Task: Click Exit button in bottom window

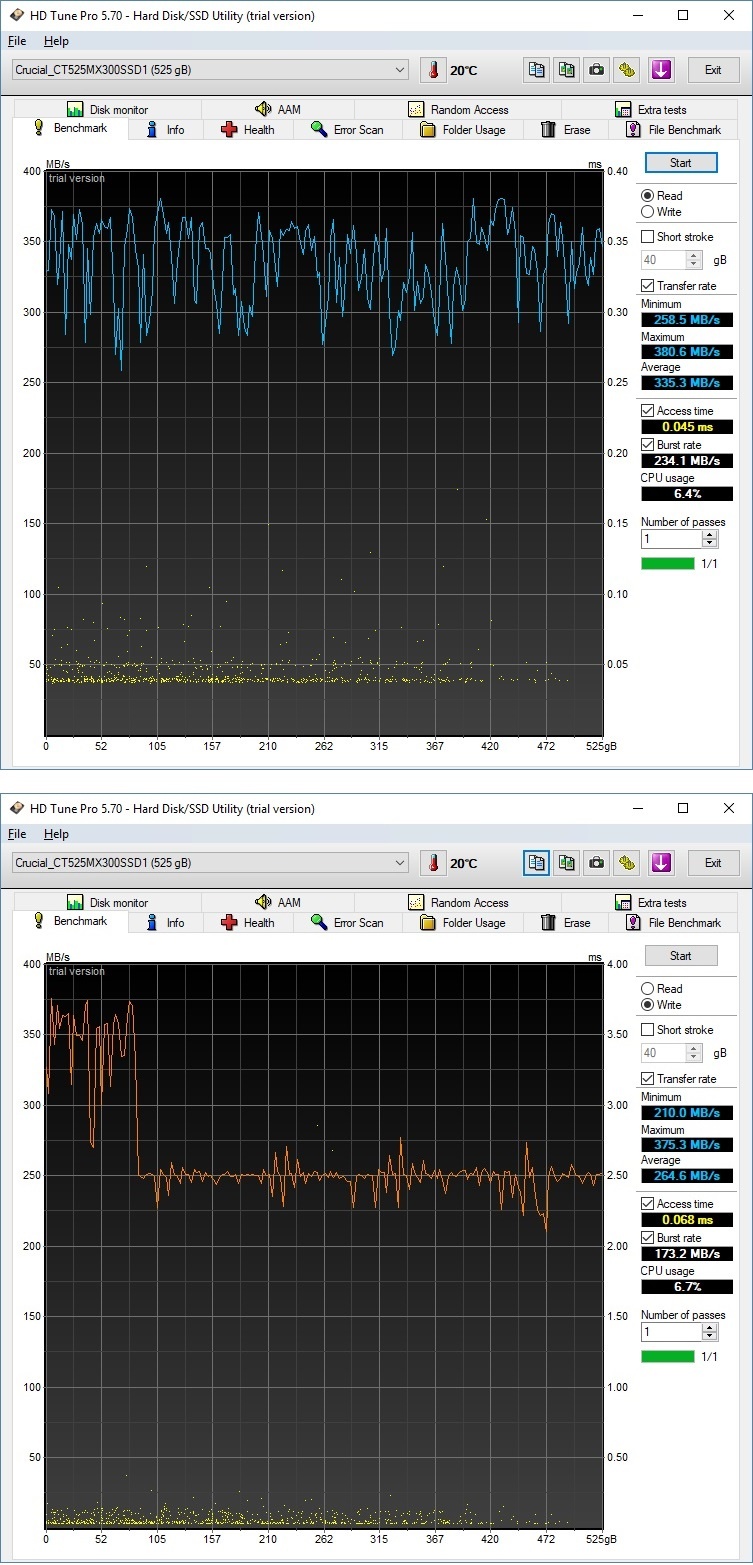Action: pyautogui.click(x=713, y=863)
